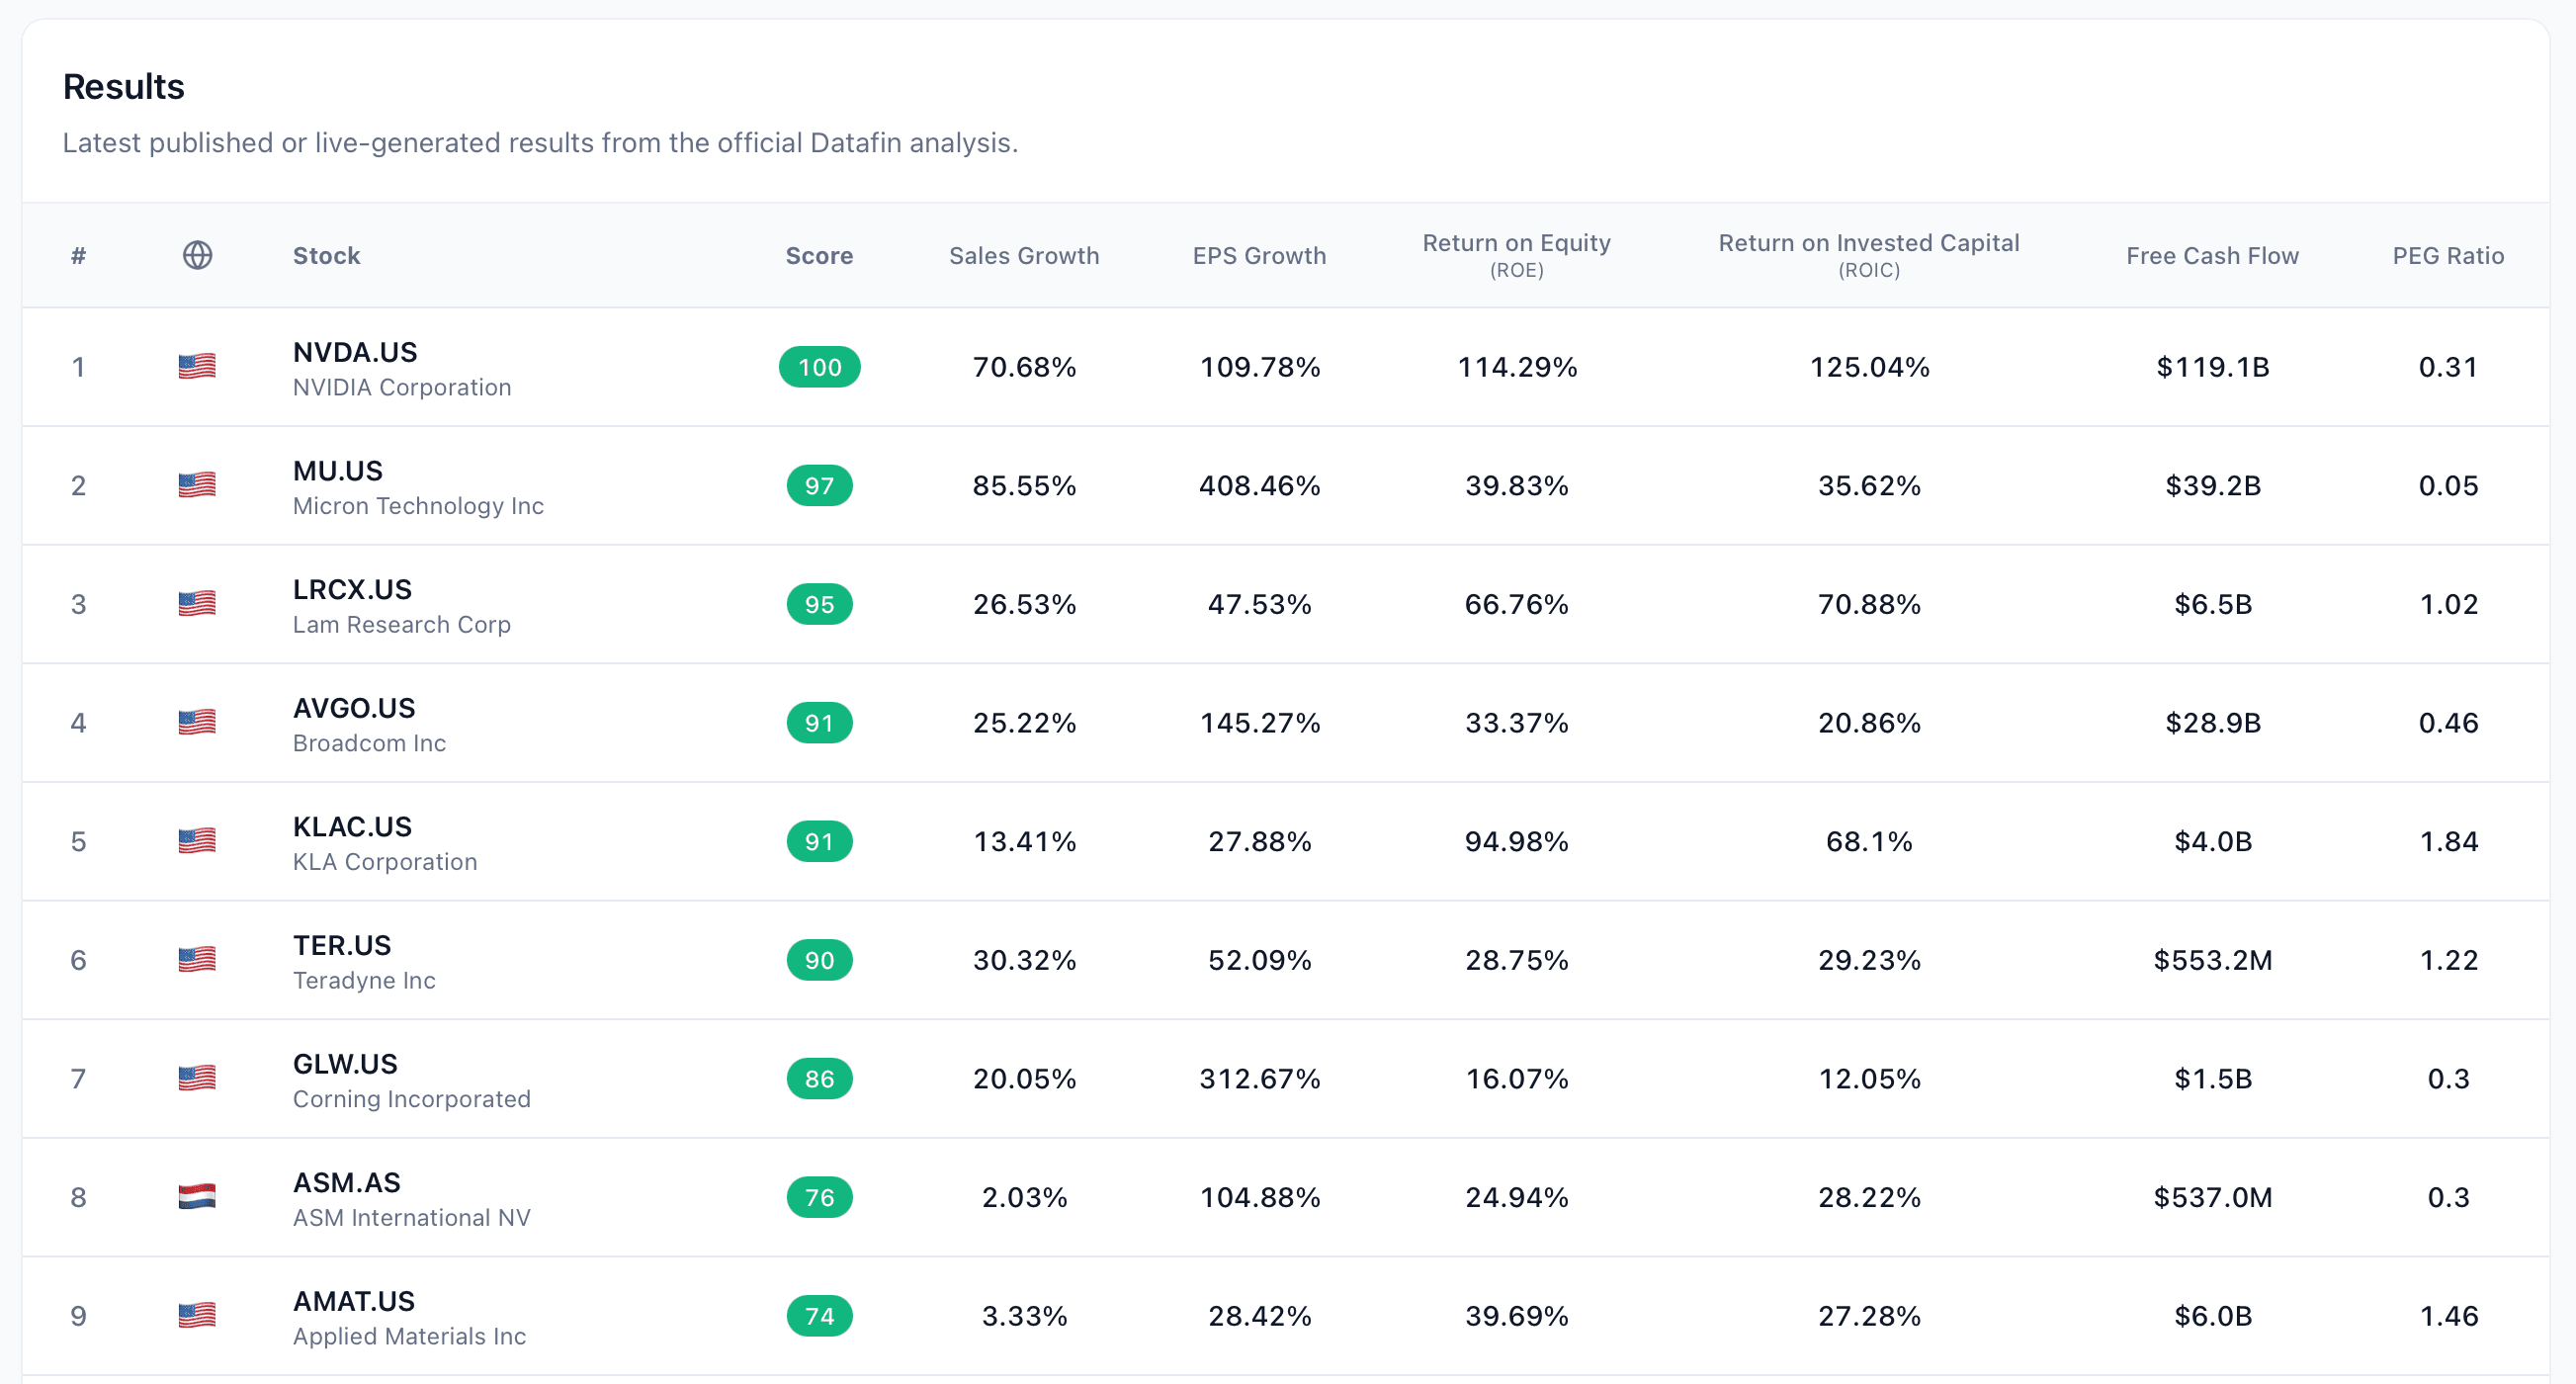Viewport: 2576px width, 1384px height.
Task: Click the US flag in the KLAC.US row
Action: click(x=197, y=840)
